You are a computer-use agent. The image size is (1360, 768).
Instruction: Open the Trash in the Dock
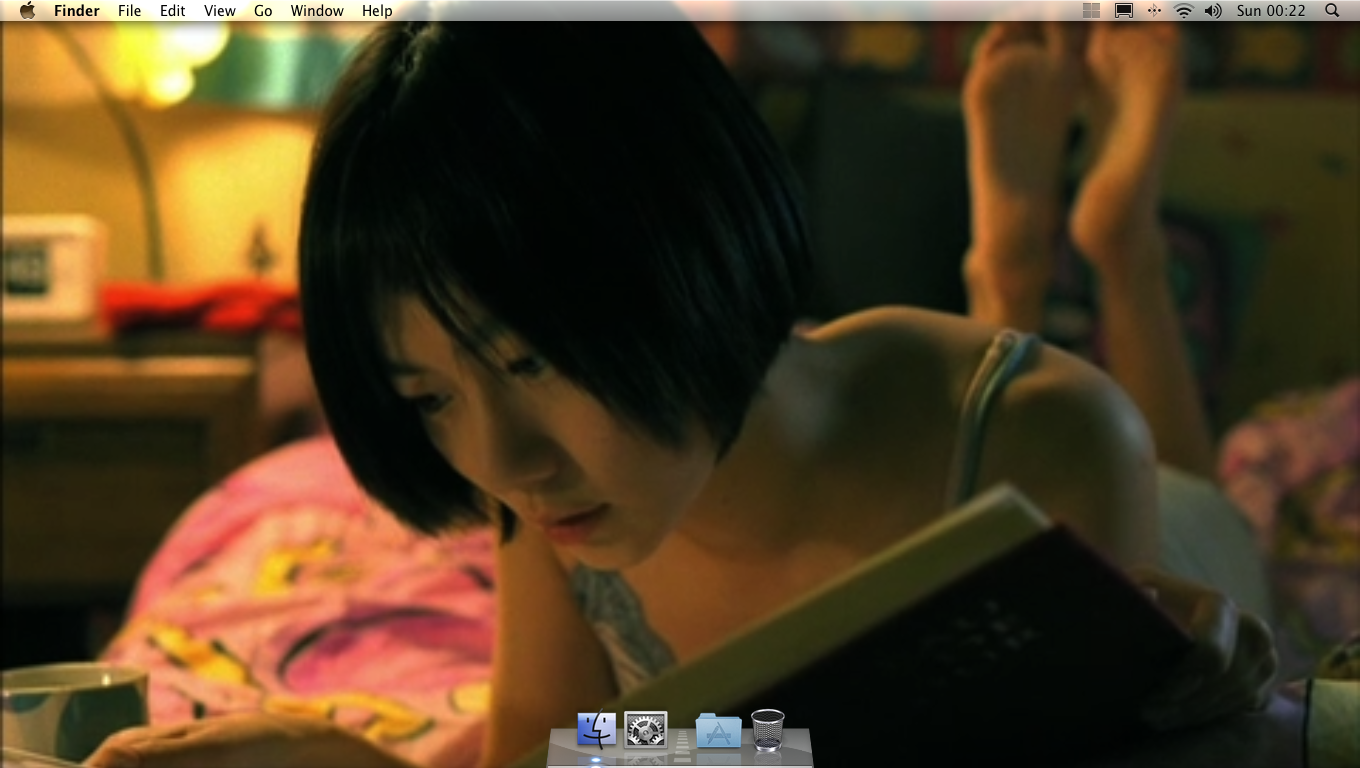coord(767,730)
